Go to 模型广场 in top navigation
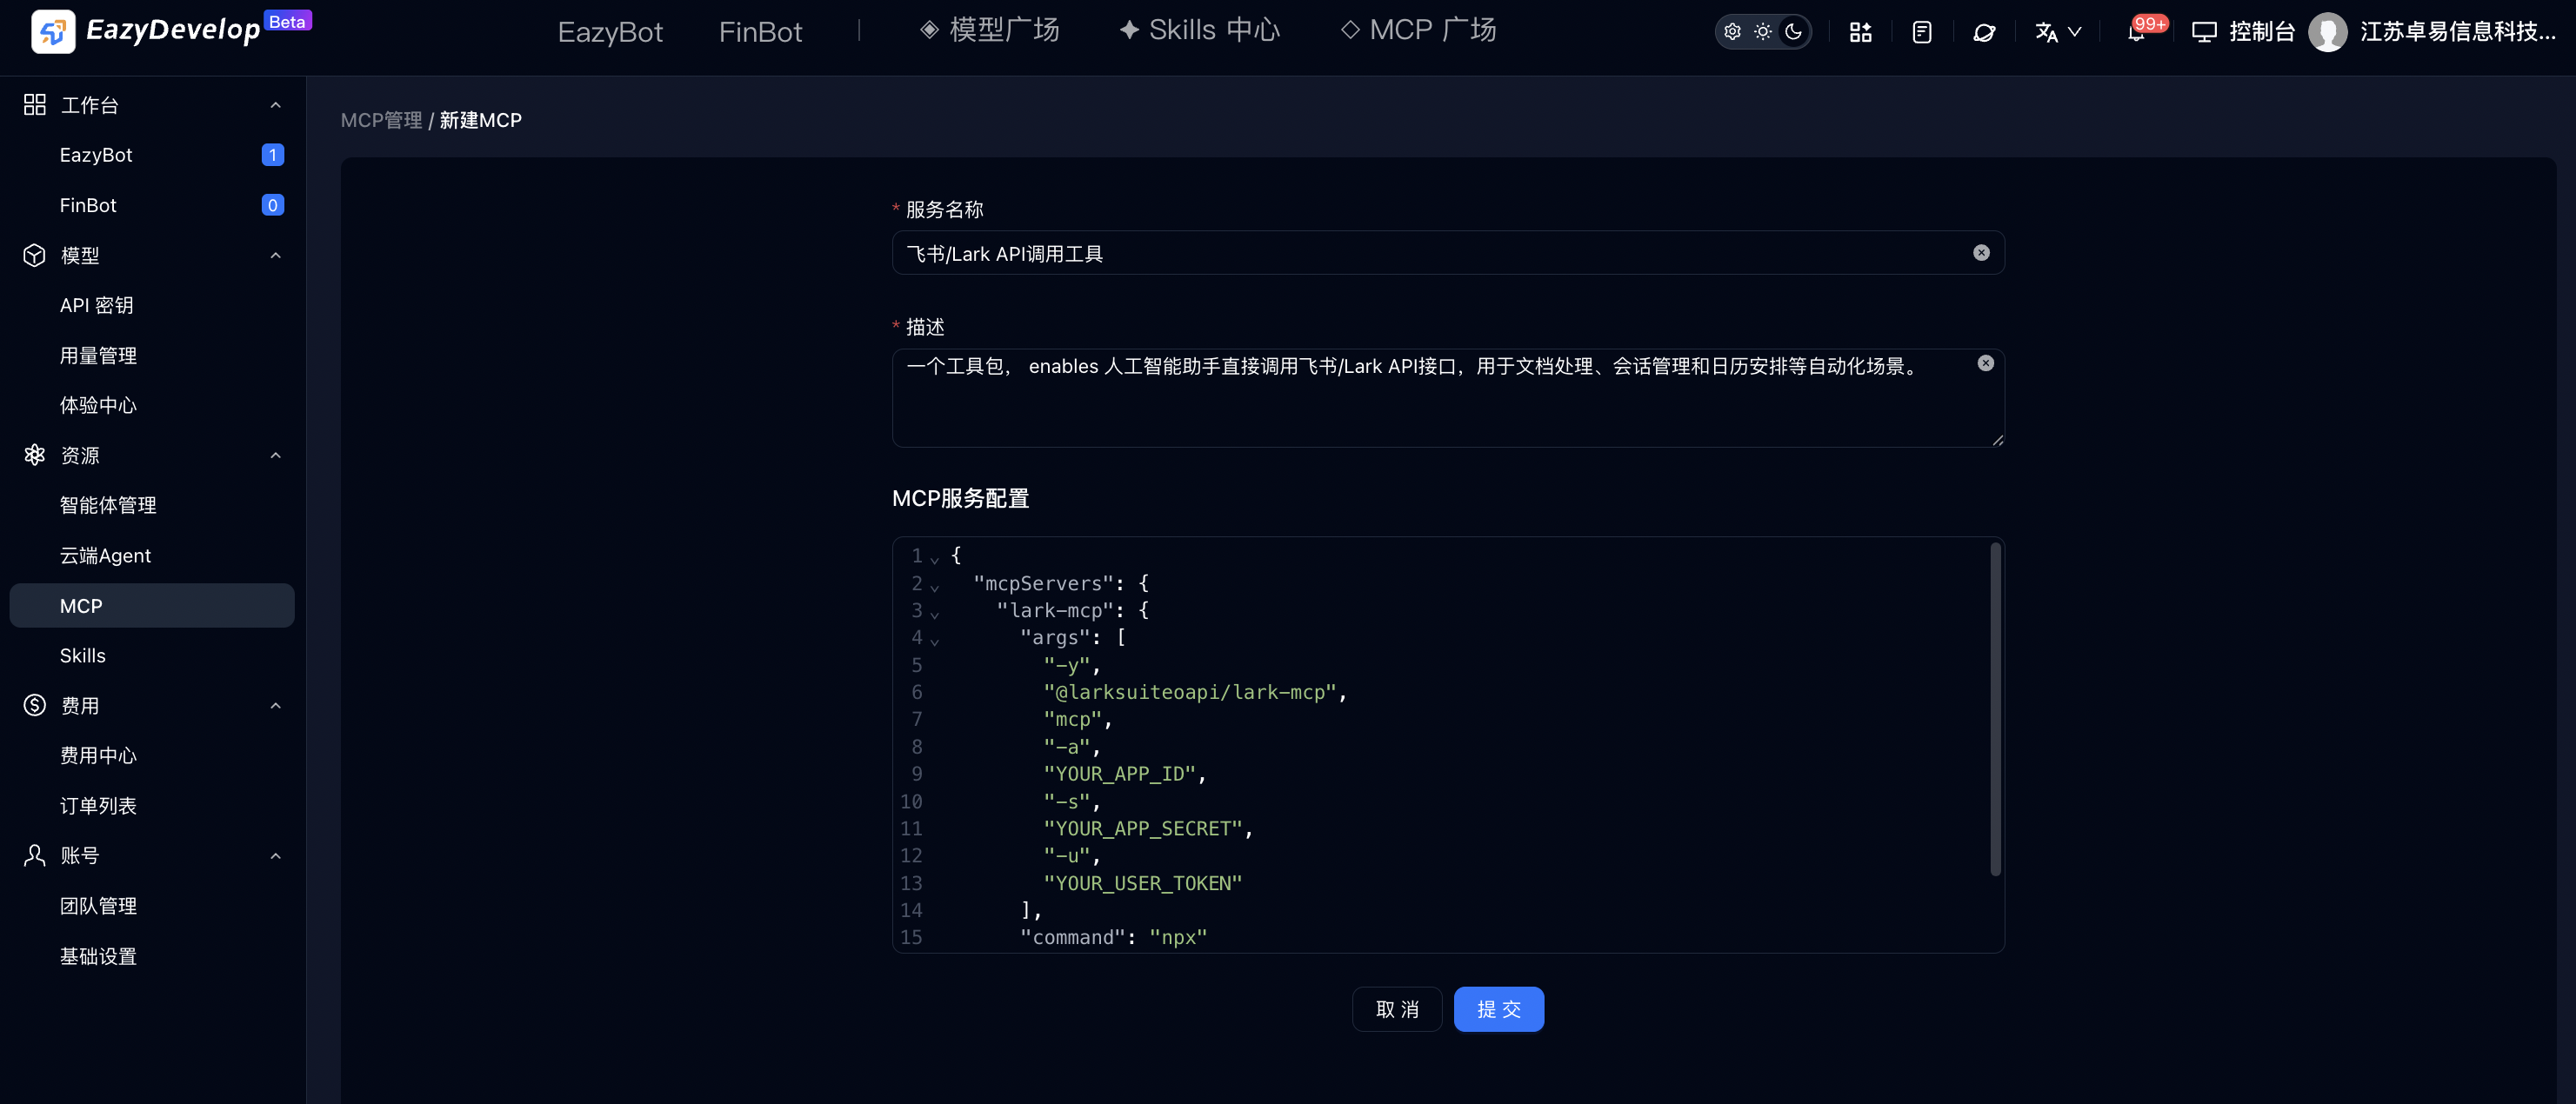 (x=990, y=30)
